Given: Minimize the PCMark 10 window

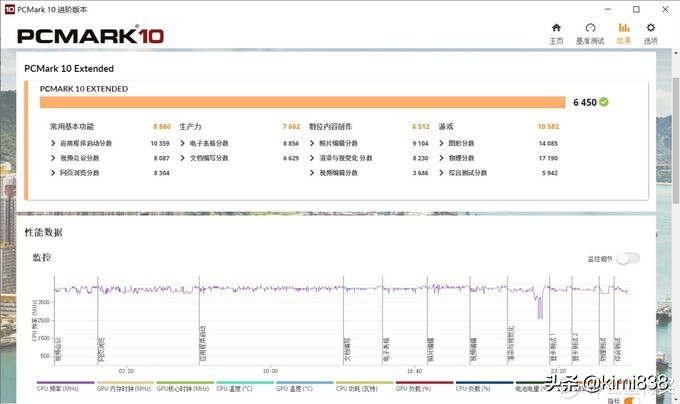Looking at the screenshot, I should point(608,9).
